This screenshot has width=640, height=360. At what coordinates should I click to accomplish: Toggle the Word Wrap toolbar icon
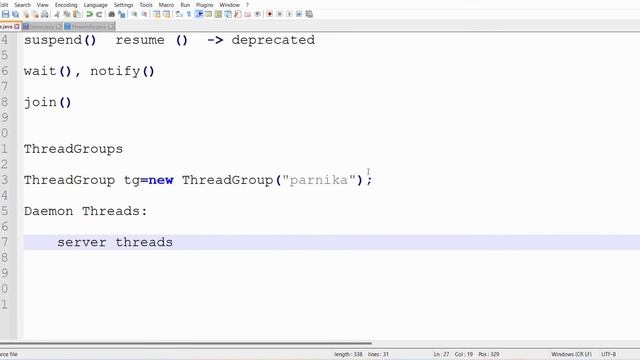[179, 14]
